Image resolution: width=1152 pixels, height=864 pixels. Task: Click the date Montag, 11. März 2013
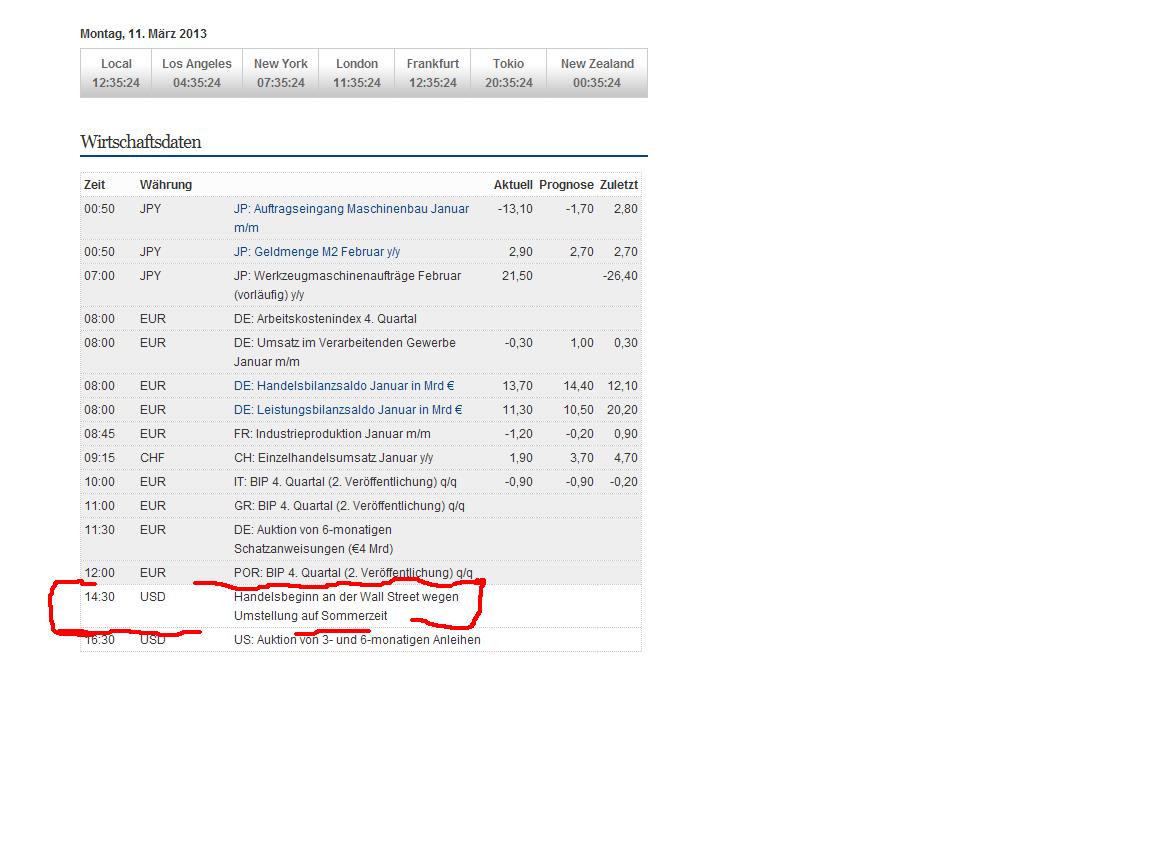click(143, 34)
